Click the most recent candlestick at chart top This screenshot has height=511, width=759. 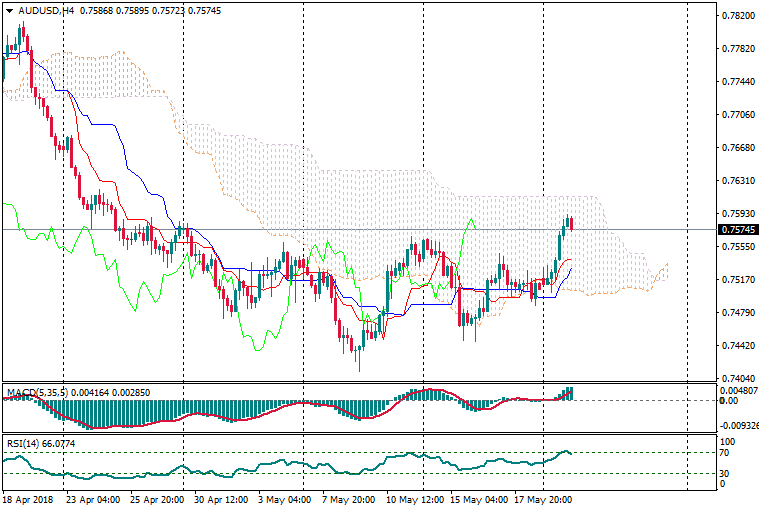571,222
